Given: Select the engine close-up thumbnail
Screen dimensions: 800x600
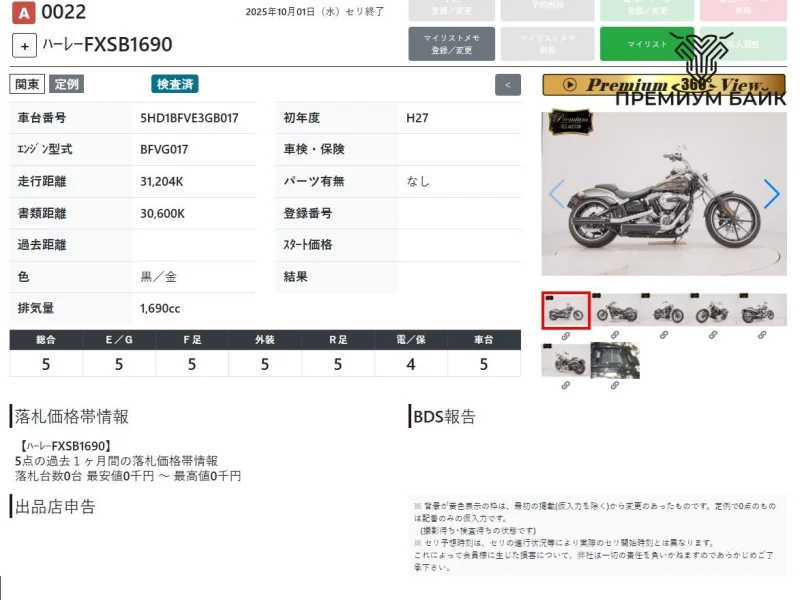Looking at the screenshot, I should 614,360.
